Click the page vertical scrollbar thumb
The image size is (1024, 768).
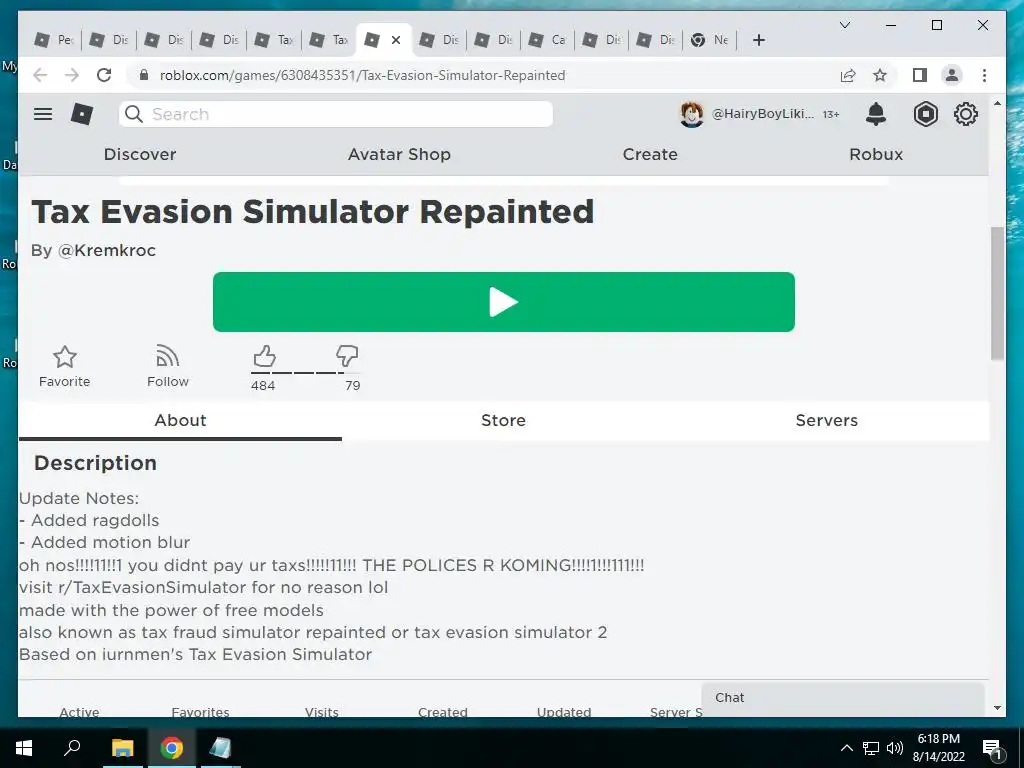click(x=997, y=293)
